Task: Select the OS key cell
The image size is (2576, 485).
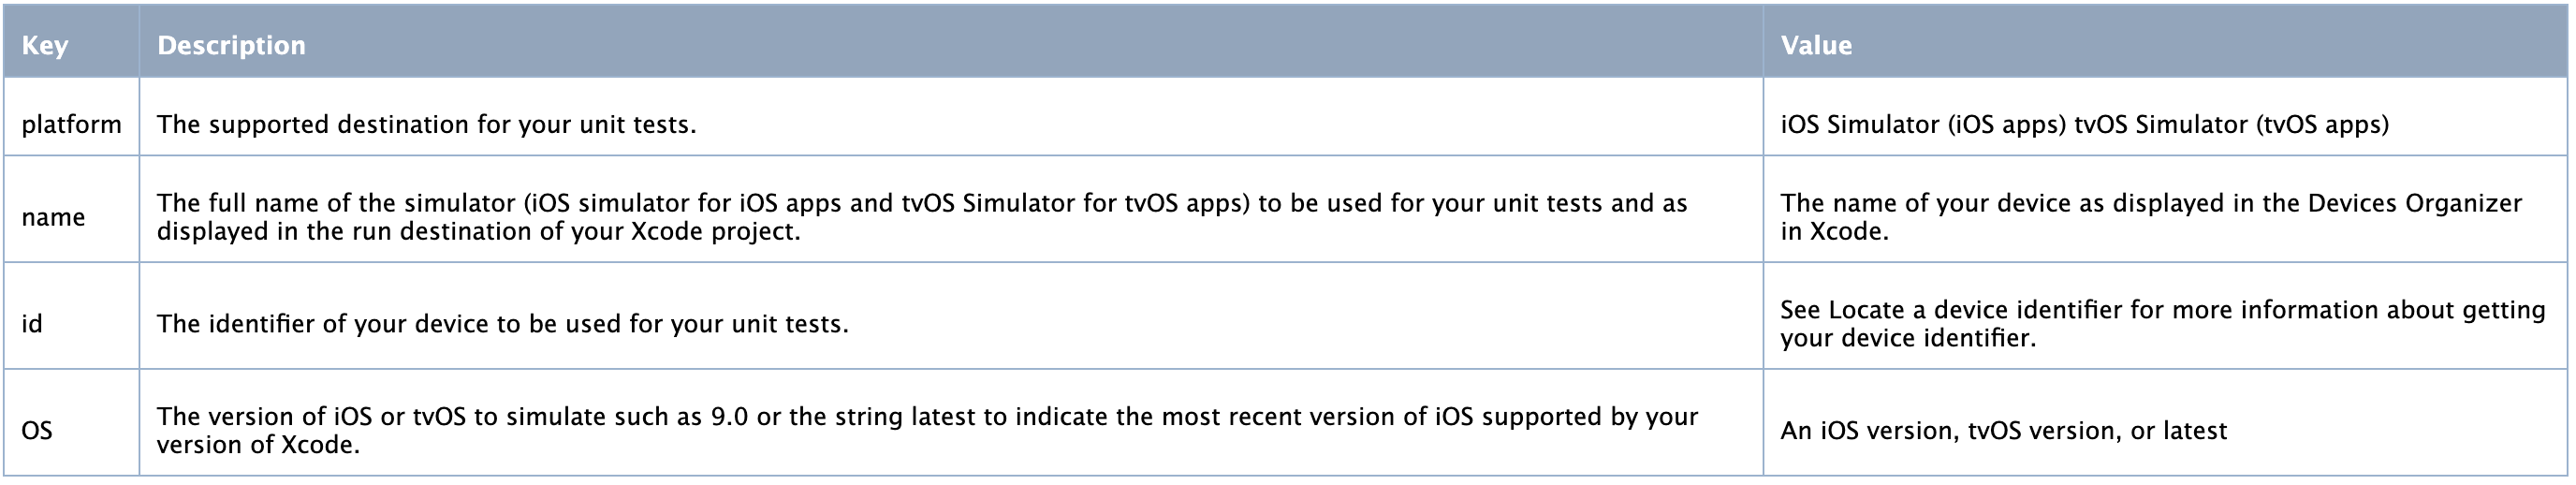Action: (71, 430)
